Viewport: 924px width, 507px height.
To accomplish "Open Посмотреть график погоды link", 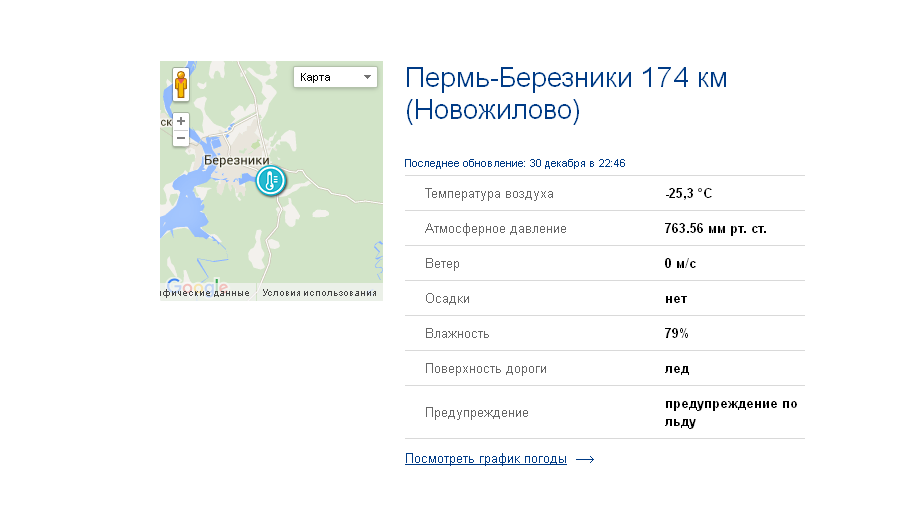I will (485, 459).
